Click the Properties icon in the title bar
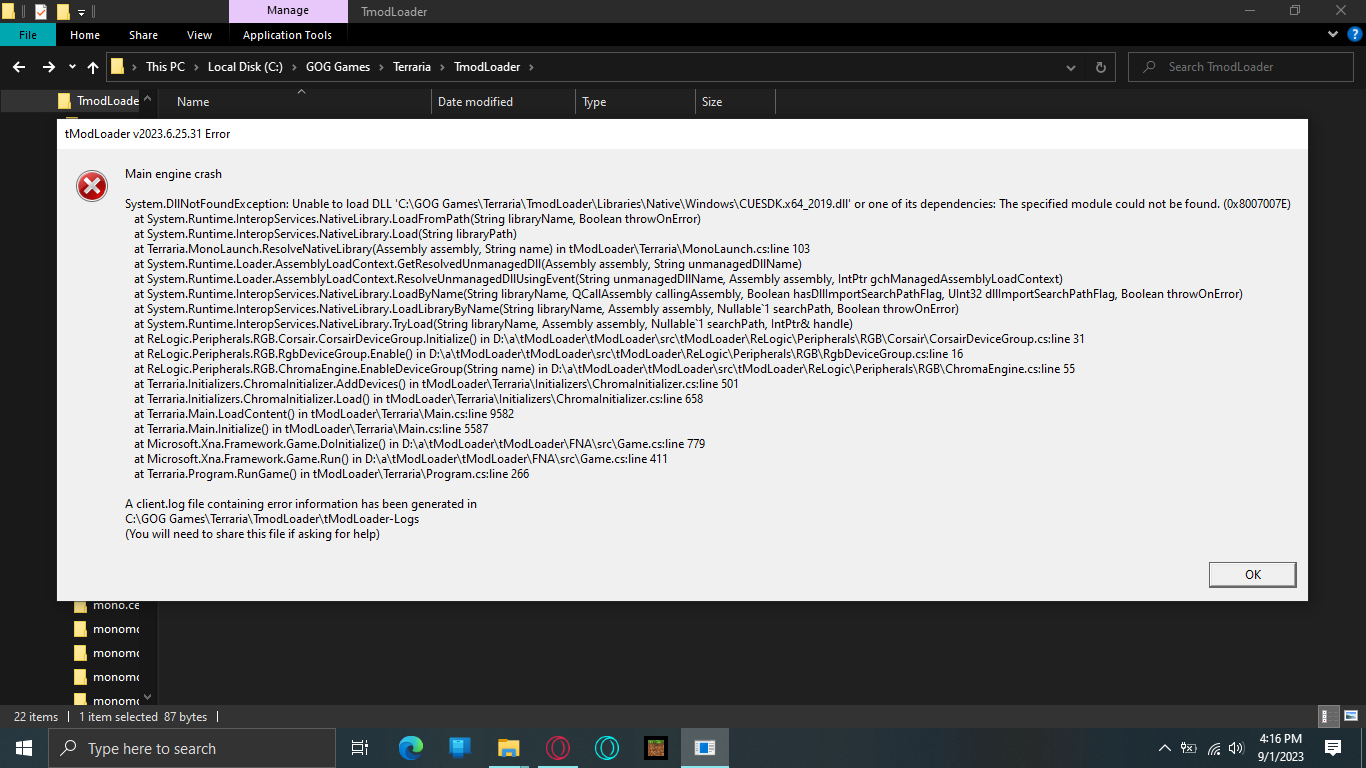The width and height of the screenshot is (1366, 768). [x=41, y=12]
